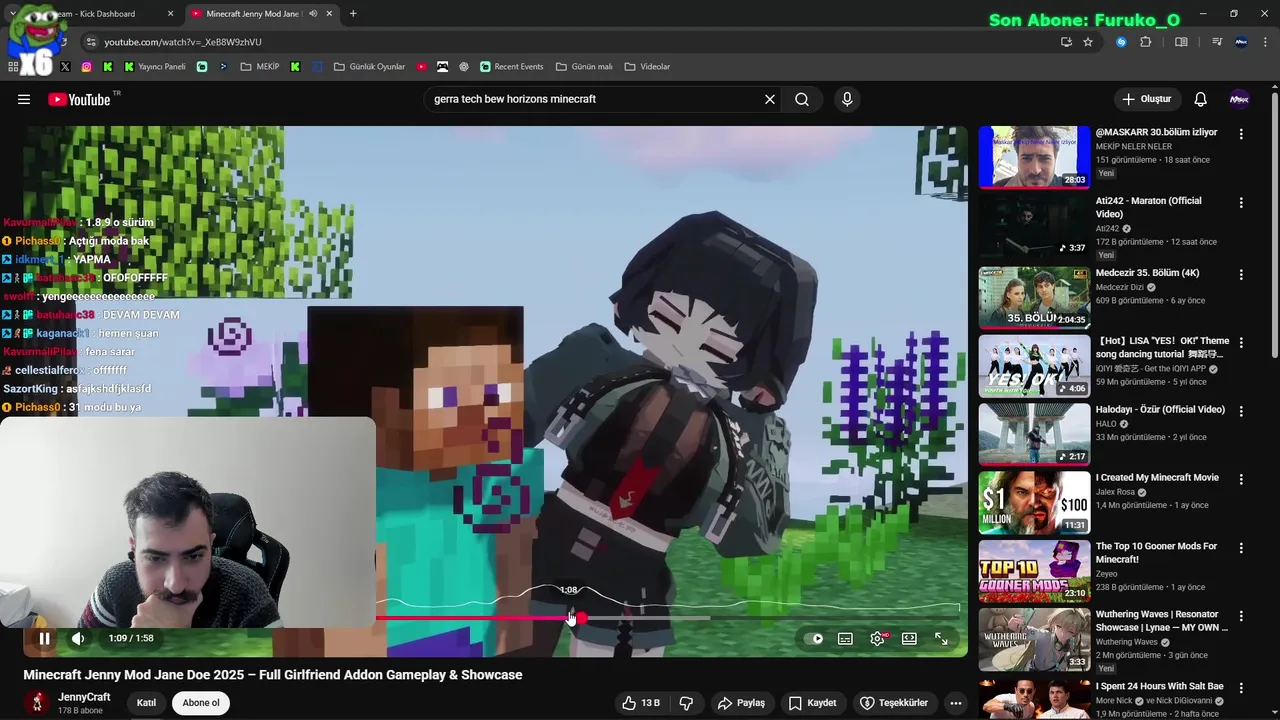Open options for Halodayı Özür video

tap(1241, 411)
